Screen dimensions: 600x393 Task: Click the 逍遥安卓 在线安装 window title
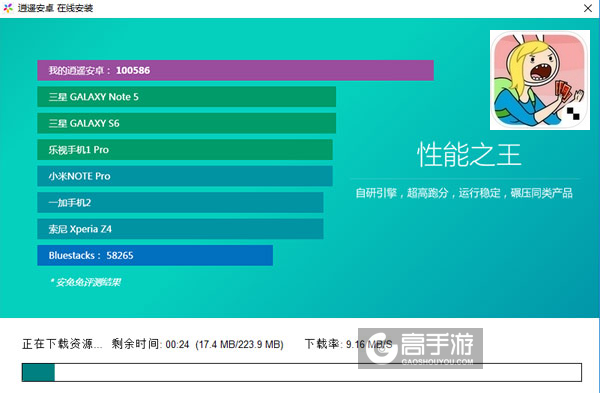pyautogui.click(x=55, y=8)
